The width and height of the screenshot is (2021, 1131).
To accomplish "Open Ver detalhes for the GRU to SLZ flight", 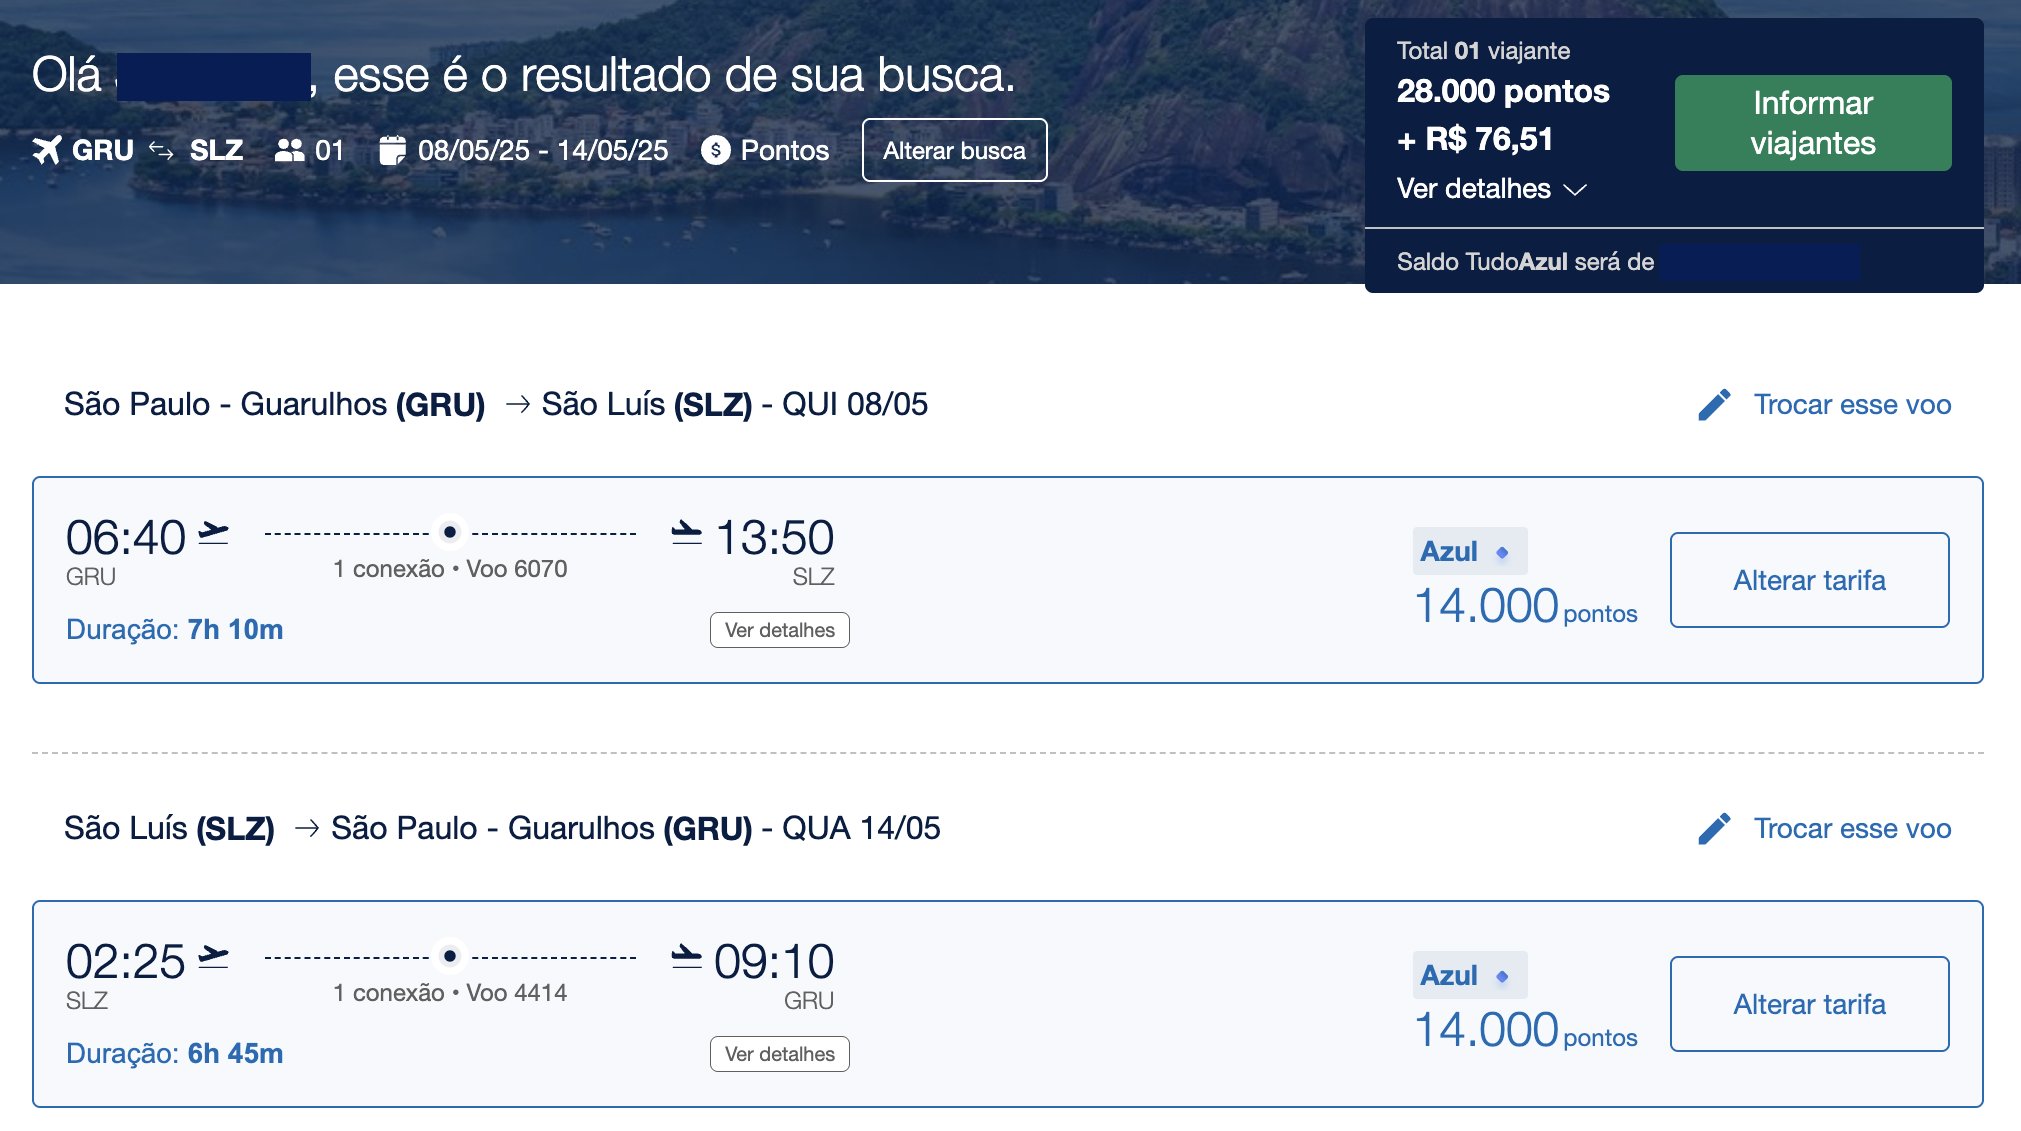I will 780,630.
